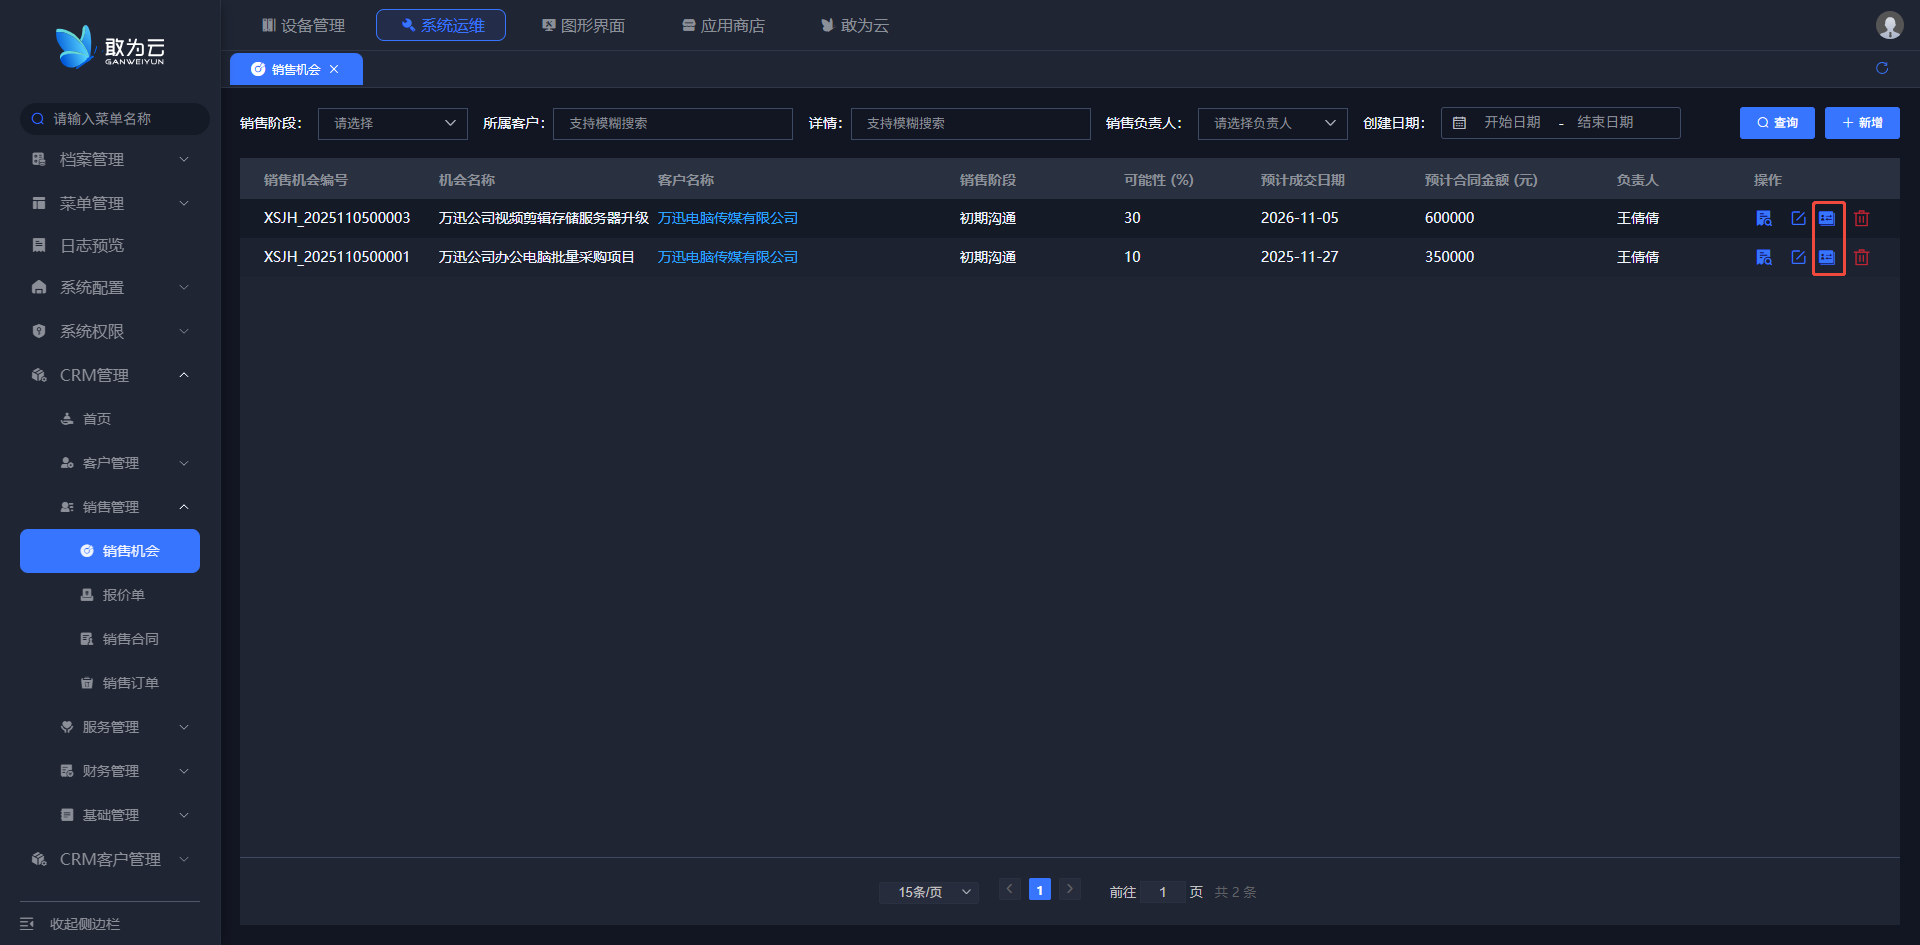Click the trash icon for XSJH_2025110500003

(1861, 218)
